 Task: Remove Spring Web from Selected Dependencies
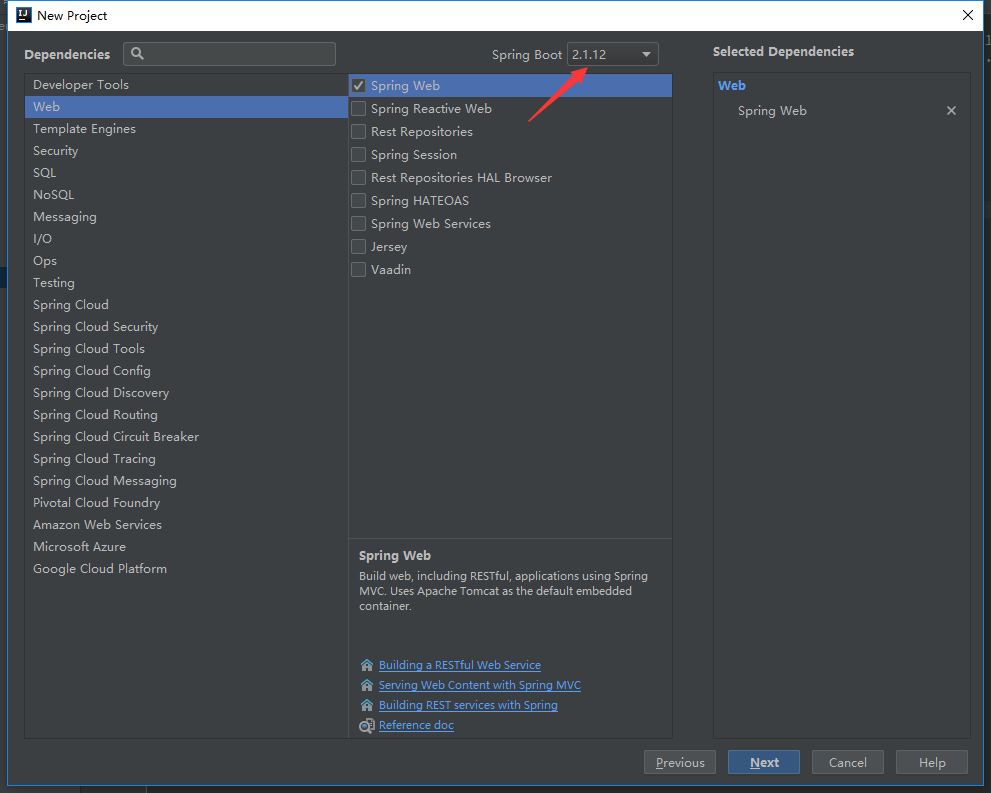[951, 111]
